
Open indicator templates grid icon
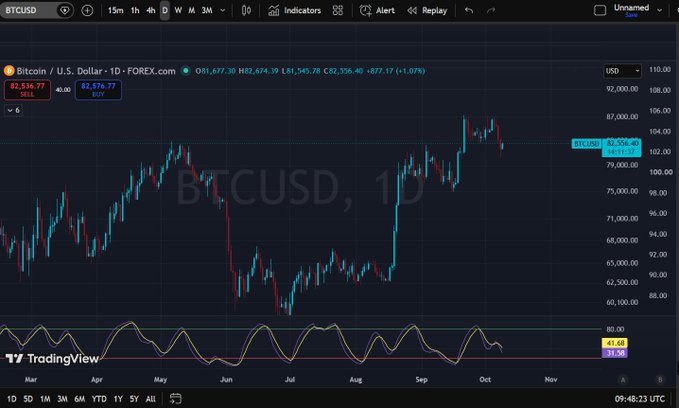(x=338, y=10)
